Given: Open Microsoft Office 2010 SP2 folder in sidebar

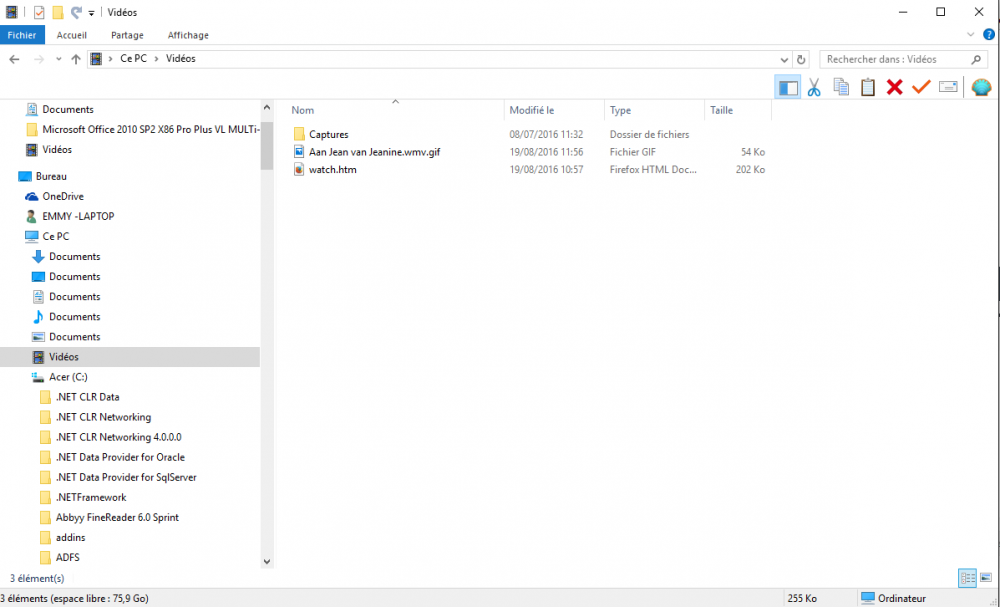Looking at the screenshot, I should [x=151, y=129].
